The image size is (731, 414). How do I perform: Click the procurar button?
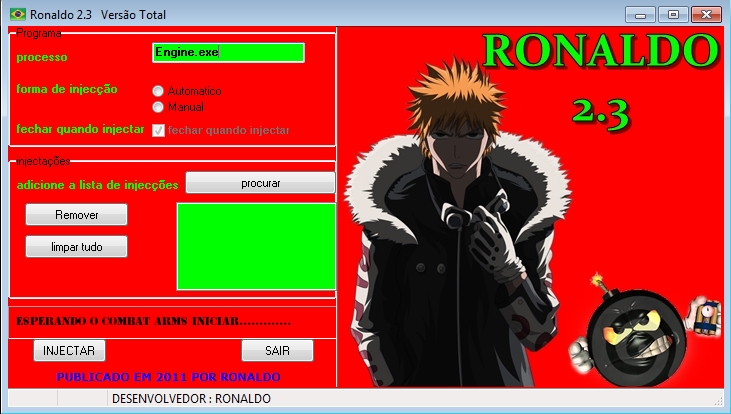click(261, 183)
